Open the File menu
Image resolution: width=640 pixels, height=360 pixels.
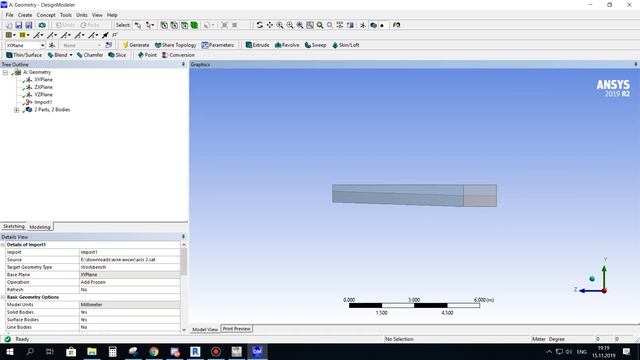(x=9, y=15)
